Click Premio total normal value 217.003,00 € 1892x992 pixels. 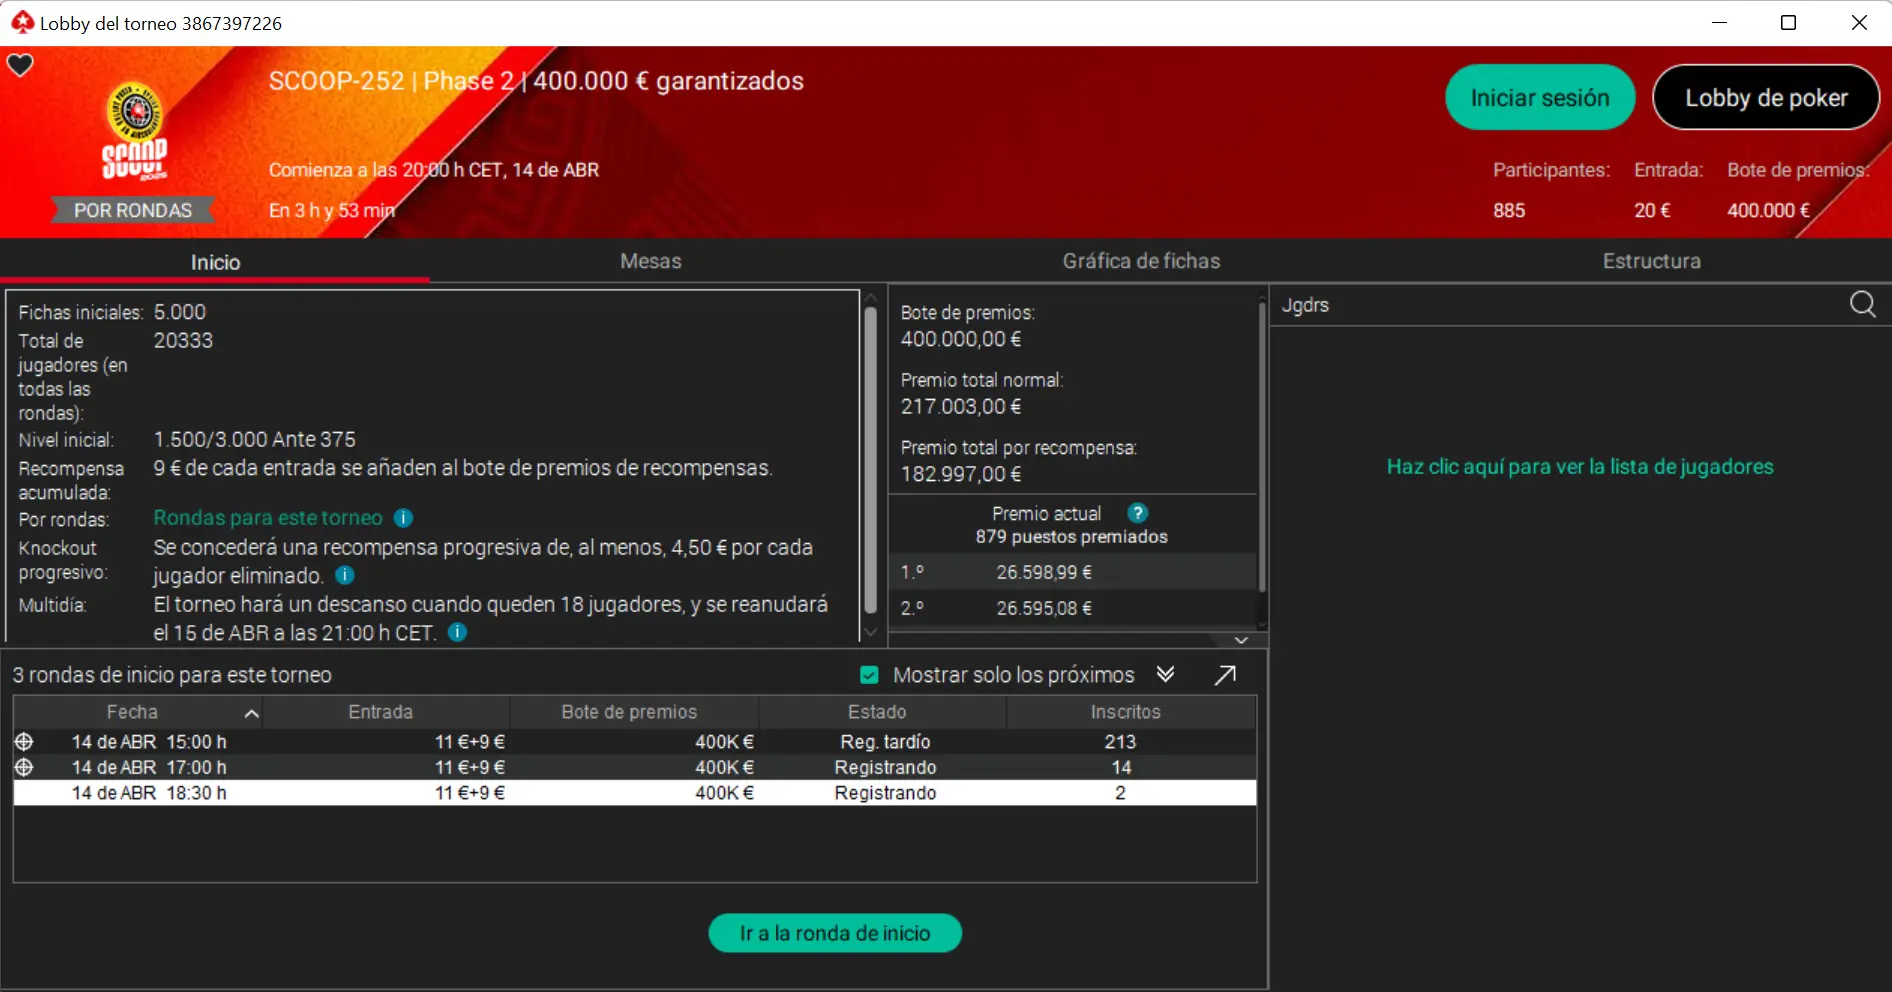961,406
